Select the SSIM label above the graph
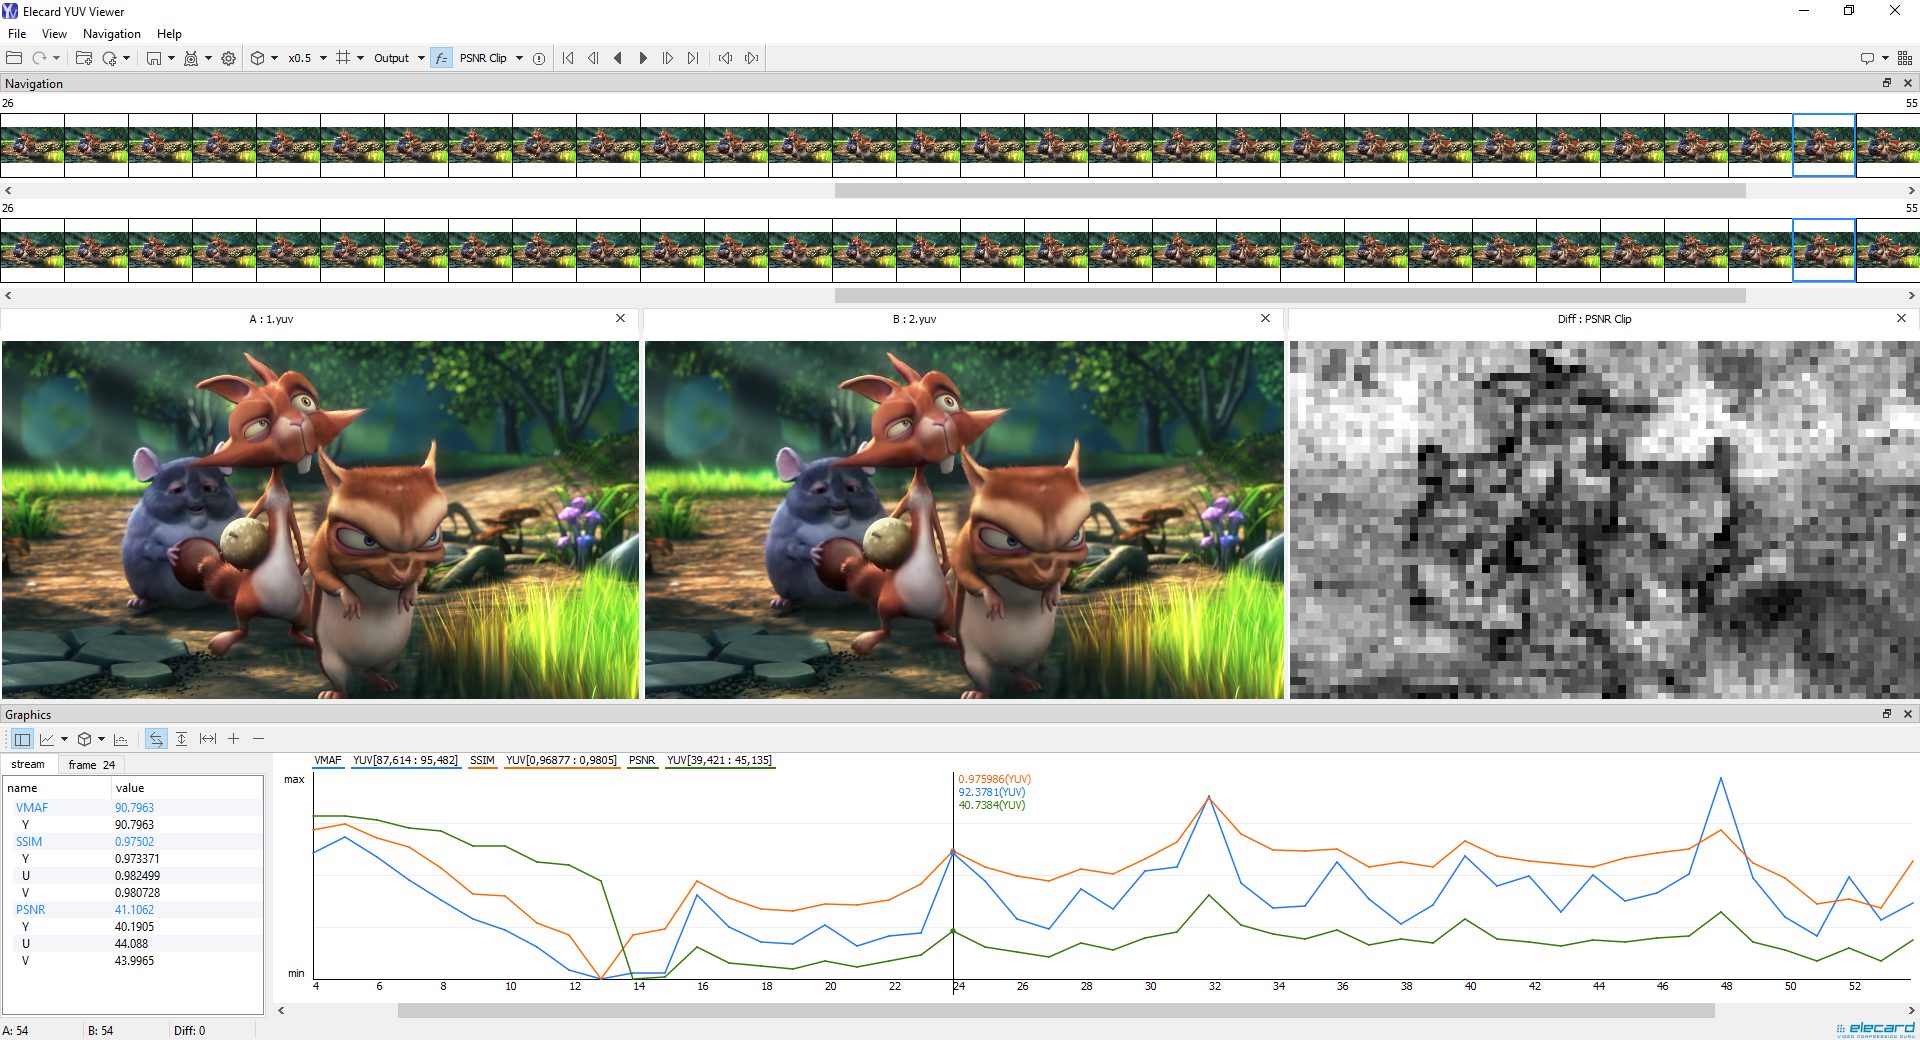Viewport: 1920px width, 1040px height. [482, 761]
